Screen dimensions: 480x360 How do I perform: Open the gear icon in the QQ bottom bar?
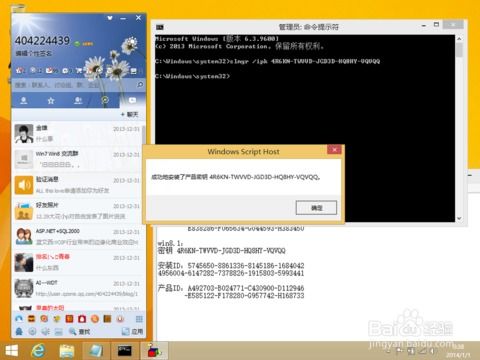coord(45,331)
